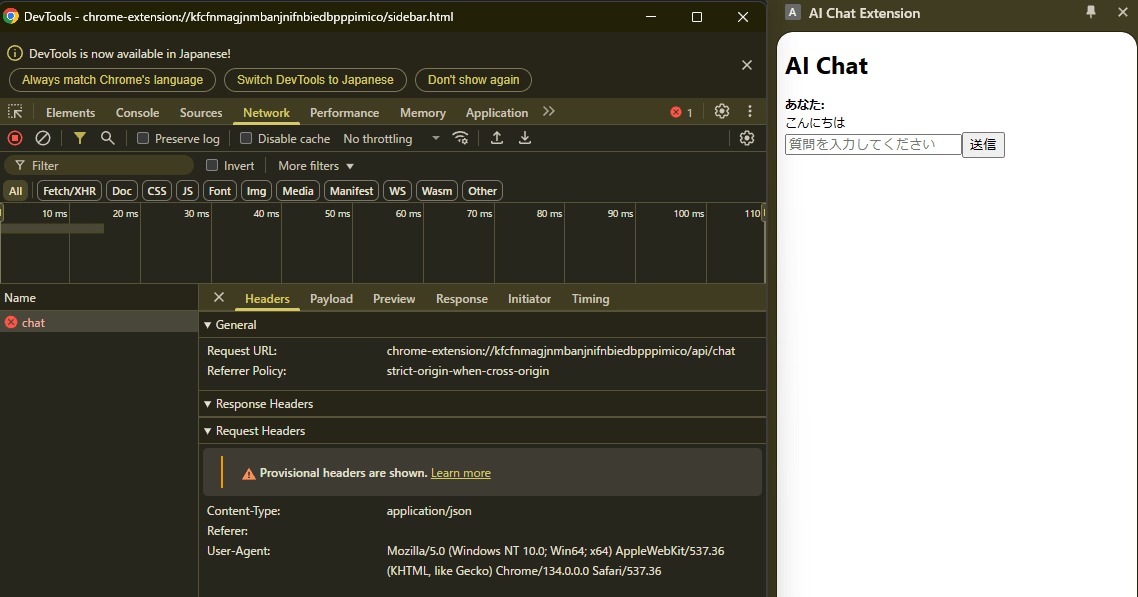
Task: Click the red error count badge
Action: tap(681, 112)
